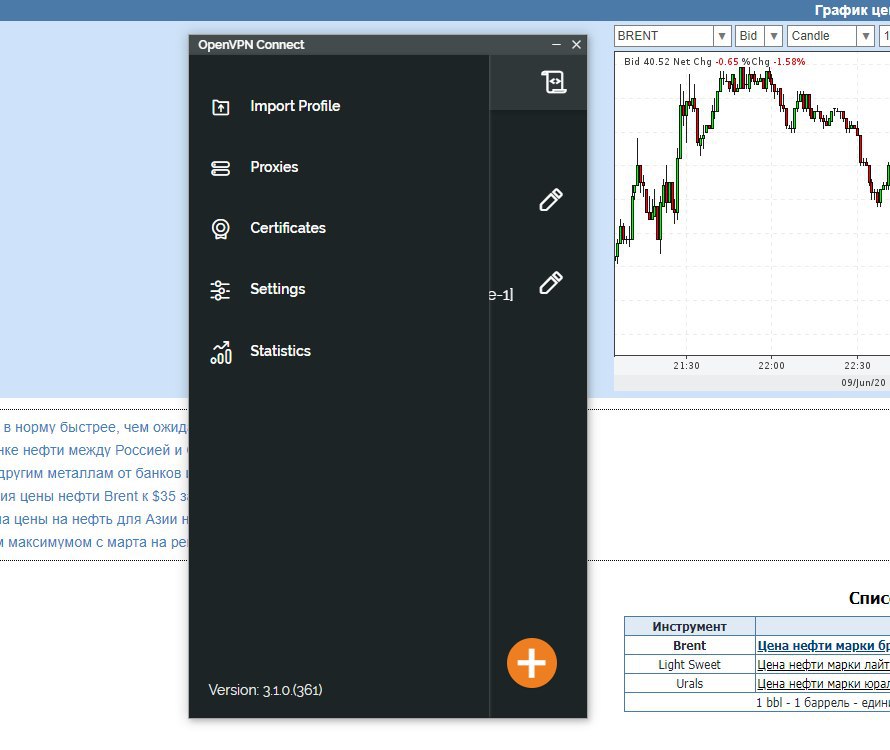Open the Statistics page
Image resolution: width=890 pixels, height=750 pixels.
280,351
